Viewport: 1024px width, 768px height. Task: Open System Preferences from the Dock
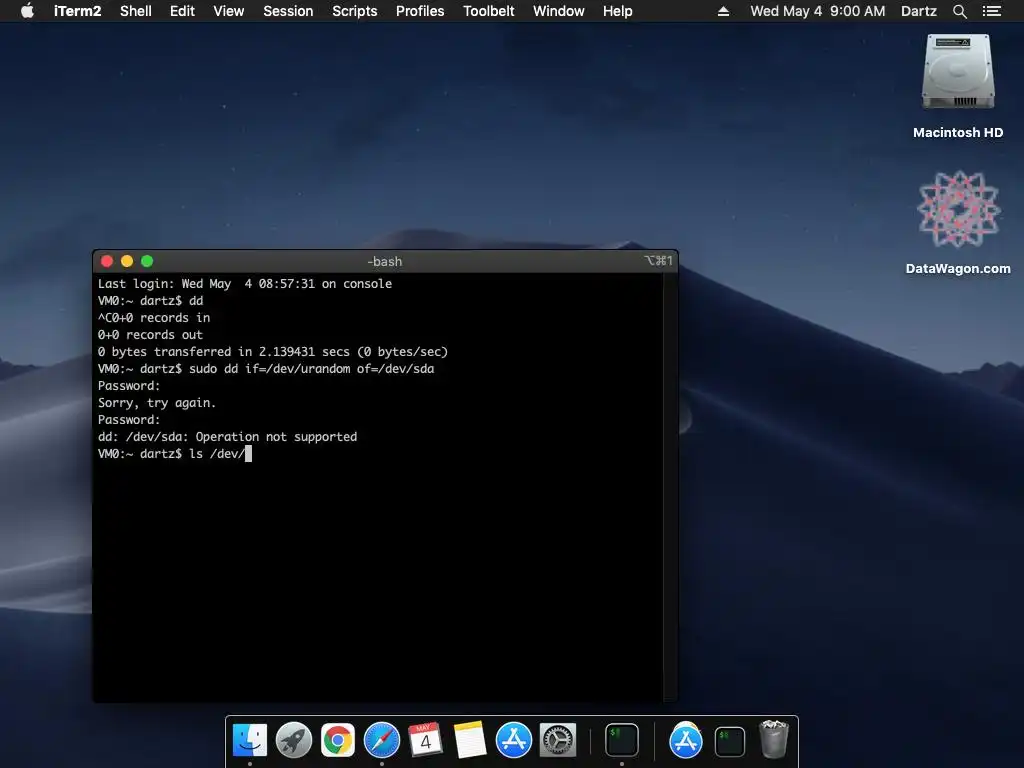click(x=558, y=740)
